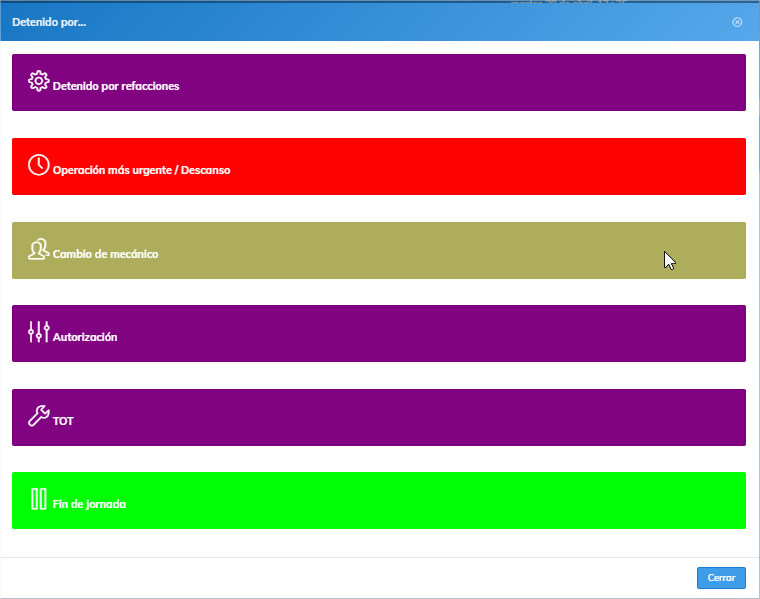Click the clock icon for Operación más urgente
760x599 pixels.
(38, 165)
